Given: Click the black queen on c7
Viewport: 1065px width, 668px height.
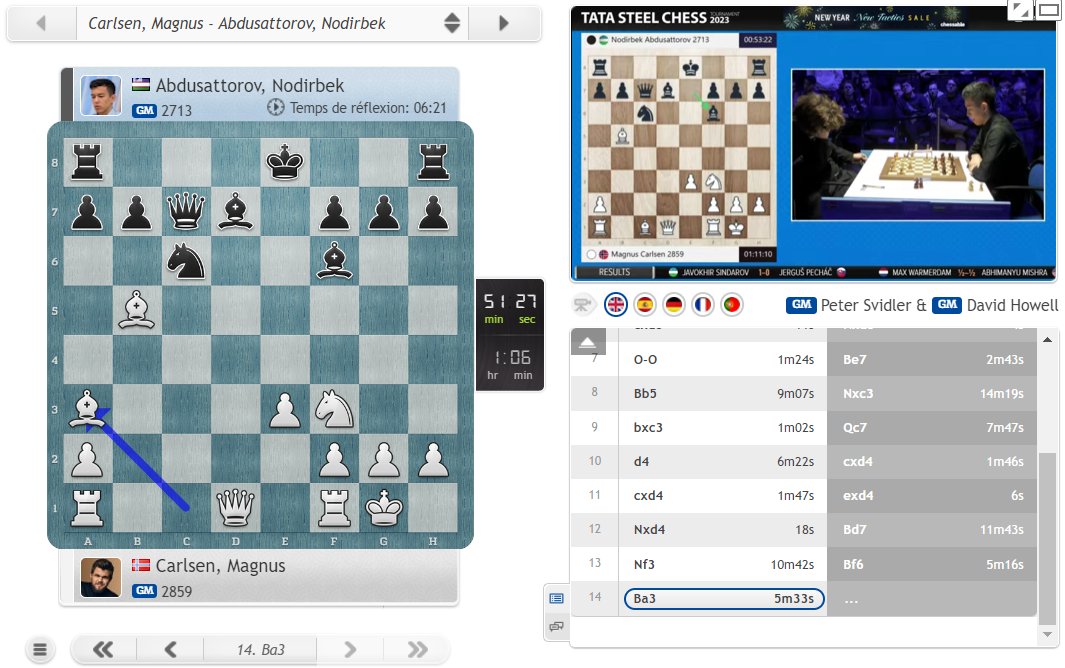Looking at the screenshot, I should [185, 211].
